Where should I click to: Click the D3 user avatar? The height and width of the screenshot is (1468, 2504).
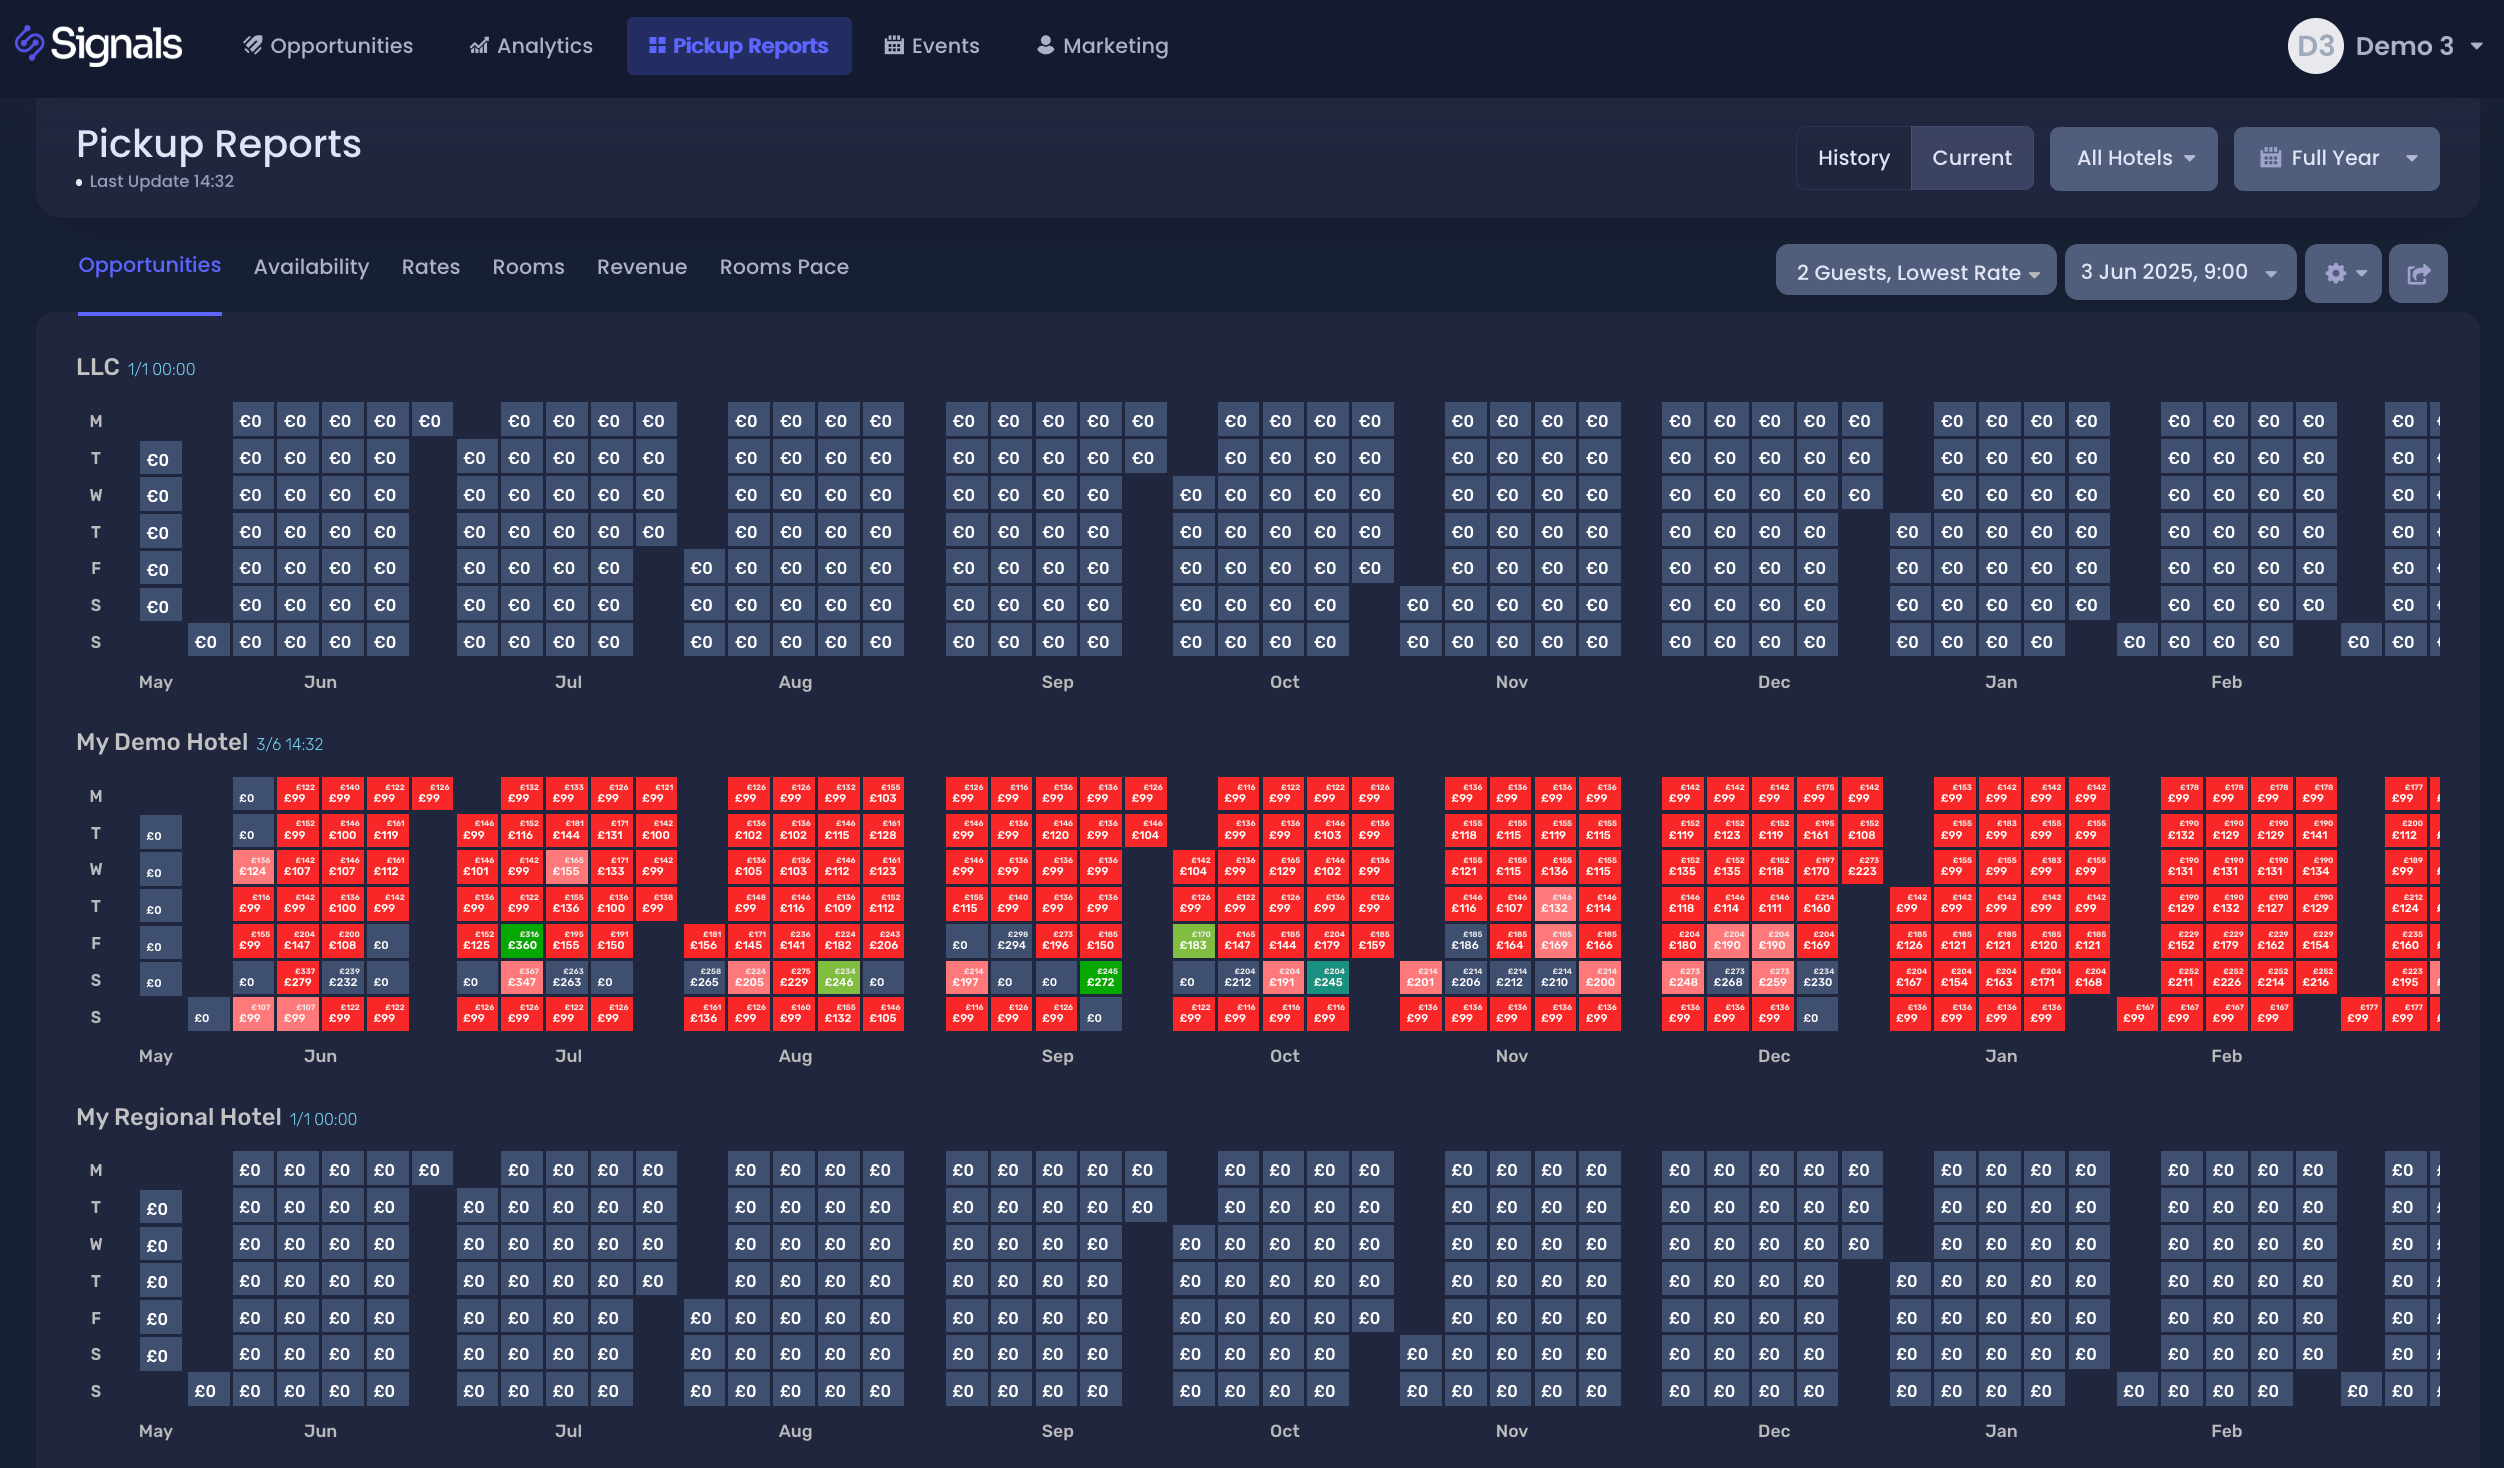point(2315,46)
